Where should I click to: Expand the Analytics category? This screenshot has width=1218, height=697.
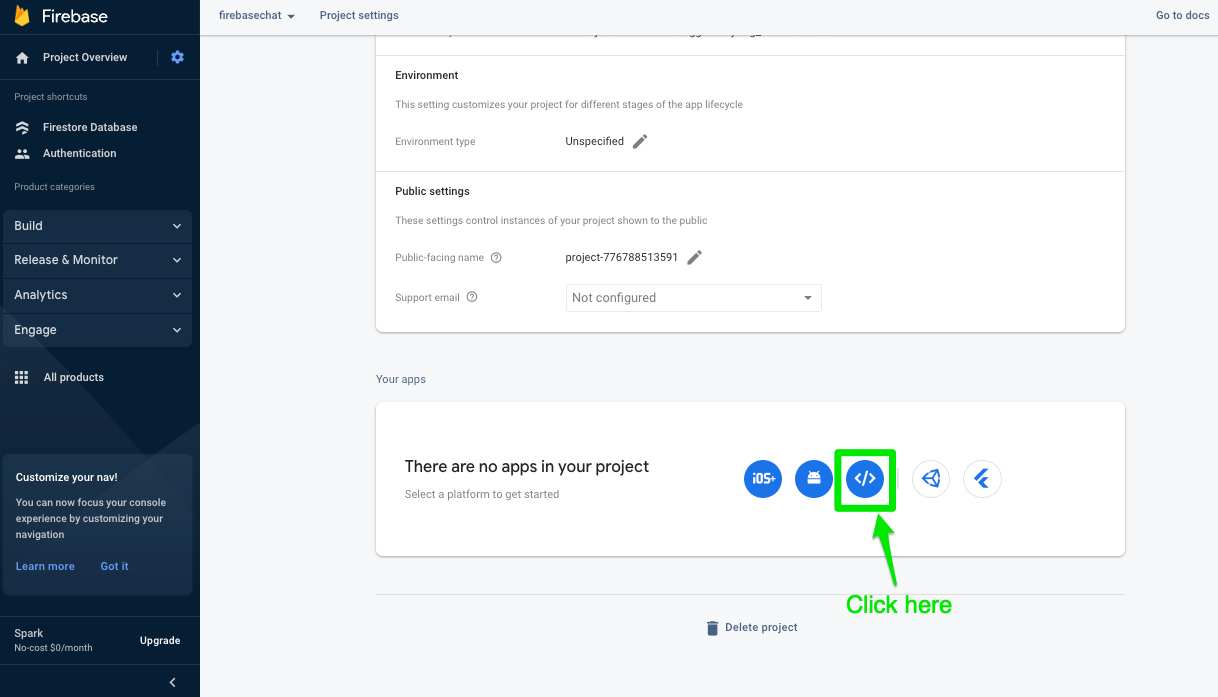[97, 295]
